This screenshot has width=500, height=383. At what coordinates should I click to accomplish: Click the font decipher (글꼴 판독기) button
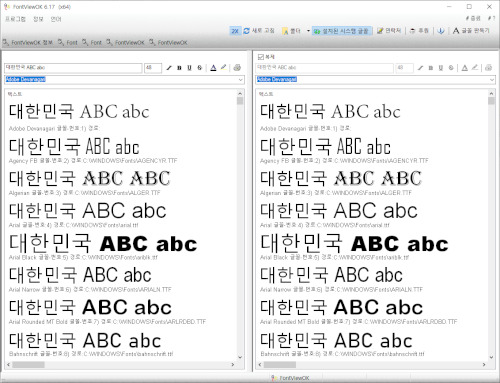point(471,31)
